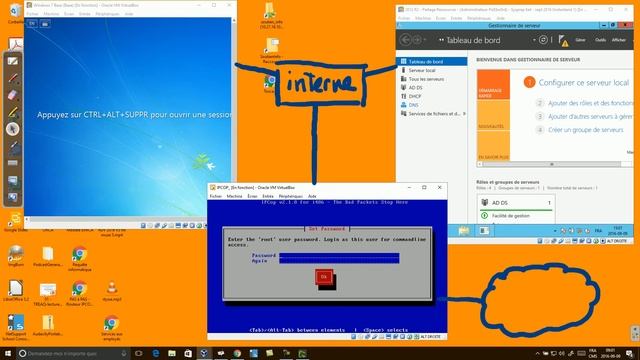Activate the mouse pointer tool in annotation toolbar

(13, 129)
